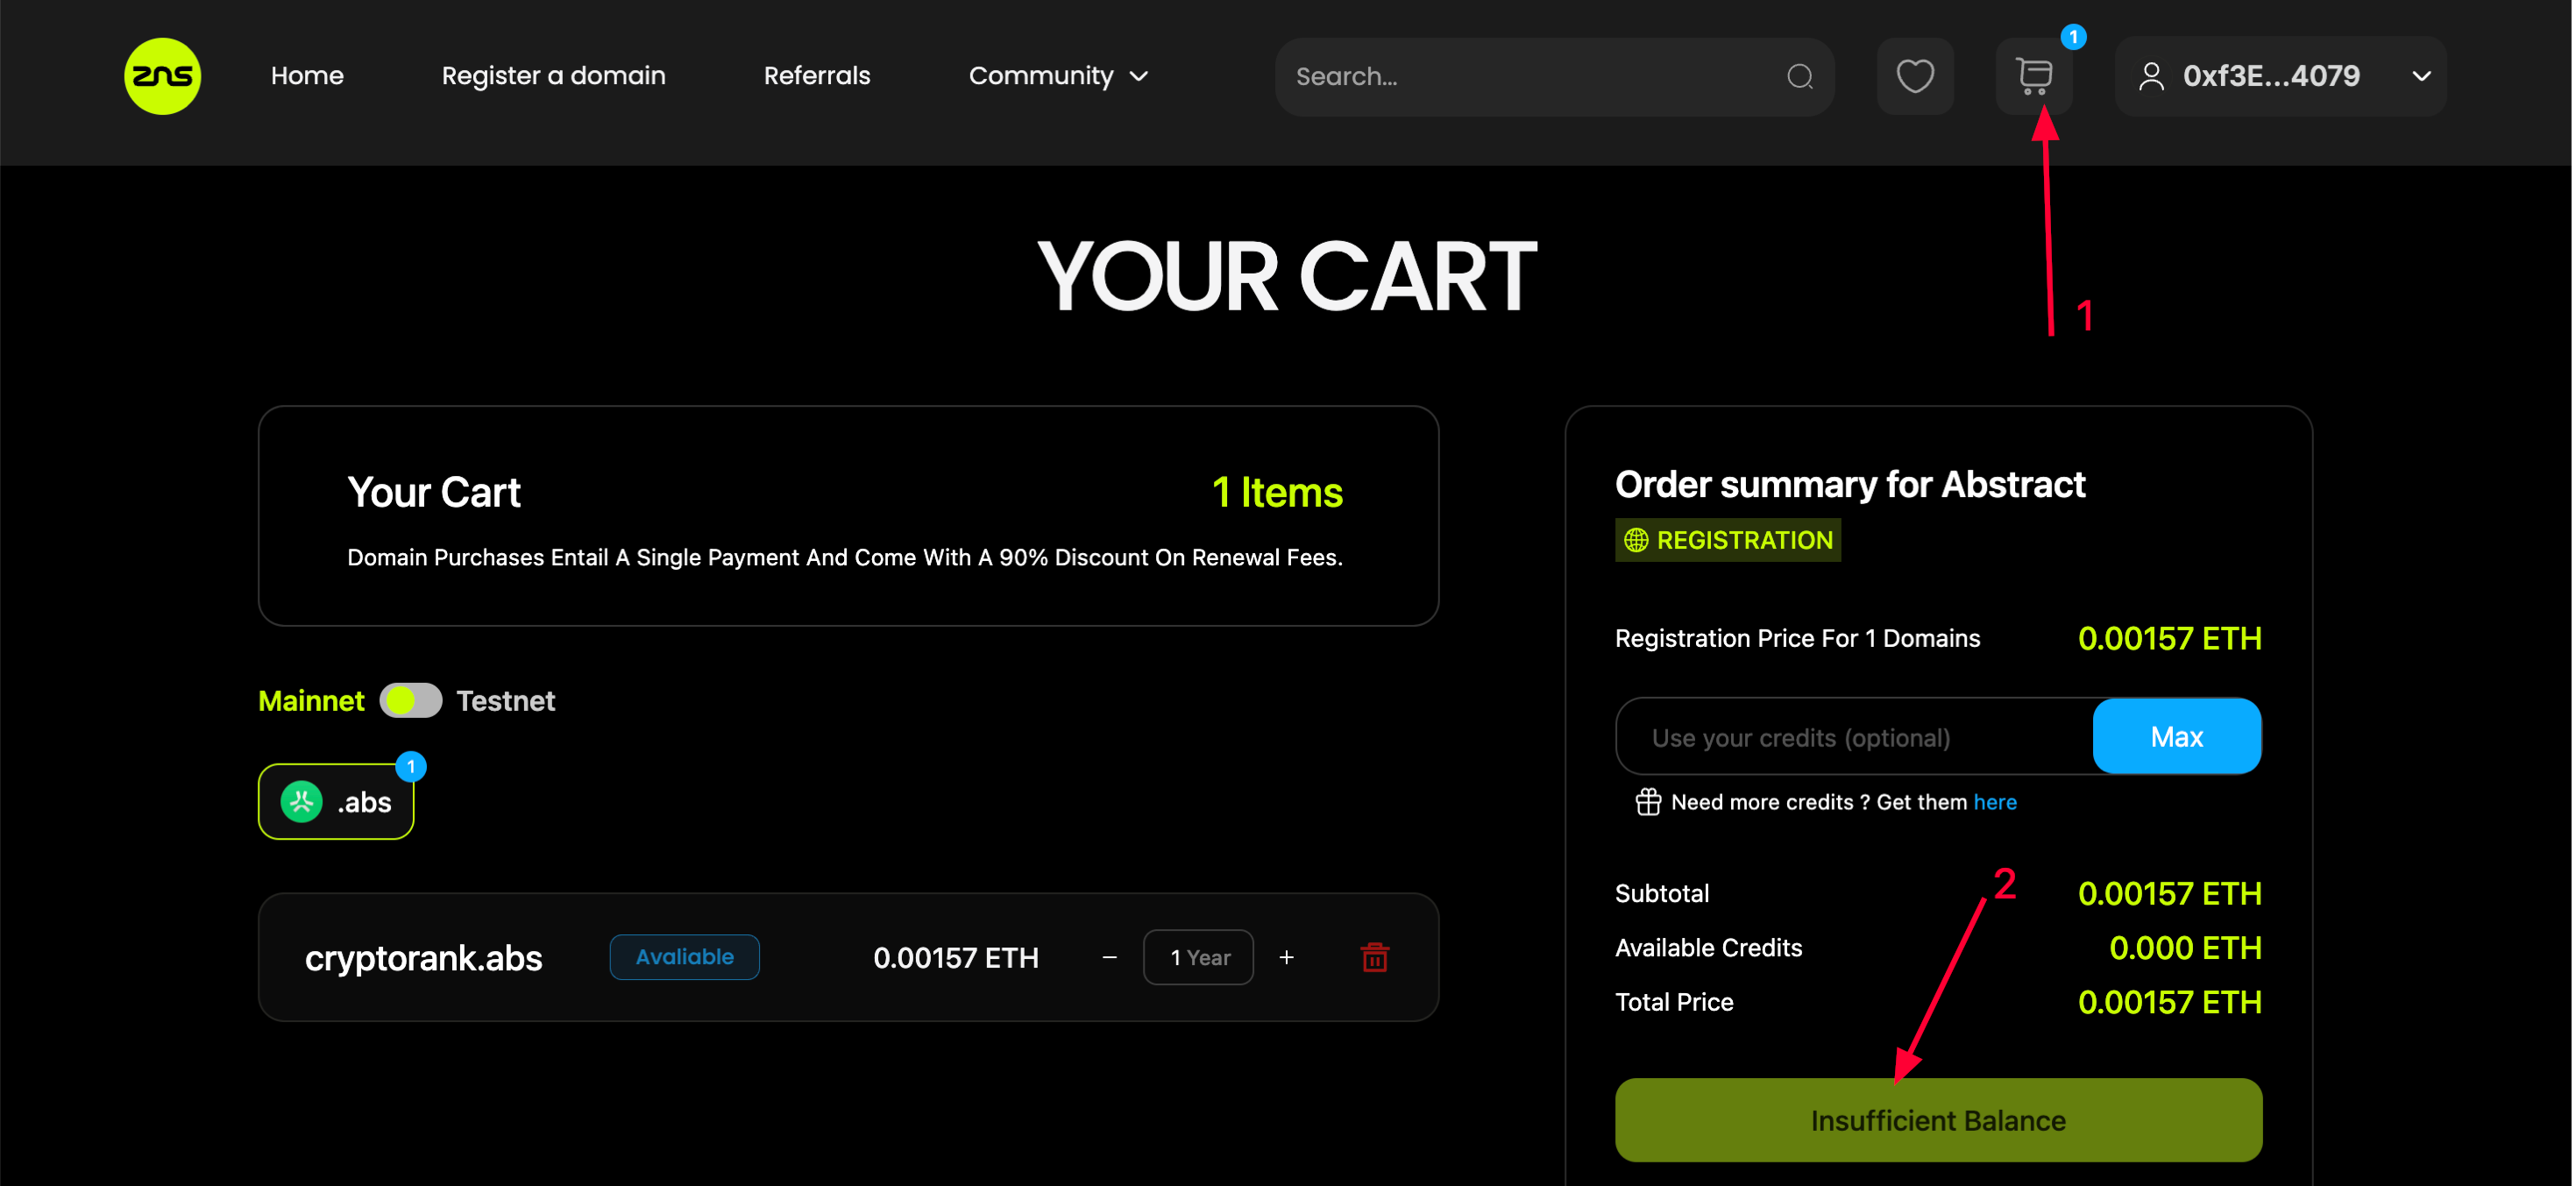Decrease registration years with minus button
The height and width of the screenshot is (1186, 2576).
[x=1109, y=957]
